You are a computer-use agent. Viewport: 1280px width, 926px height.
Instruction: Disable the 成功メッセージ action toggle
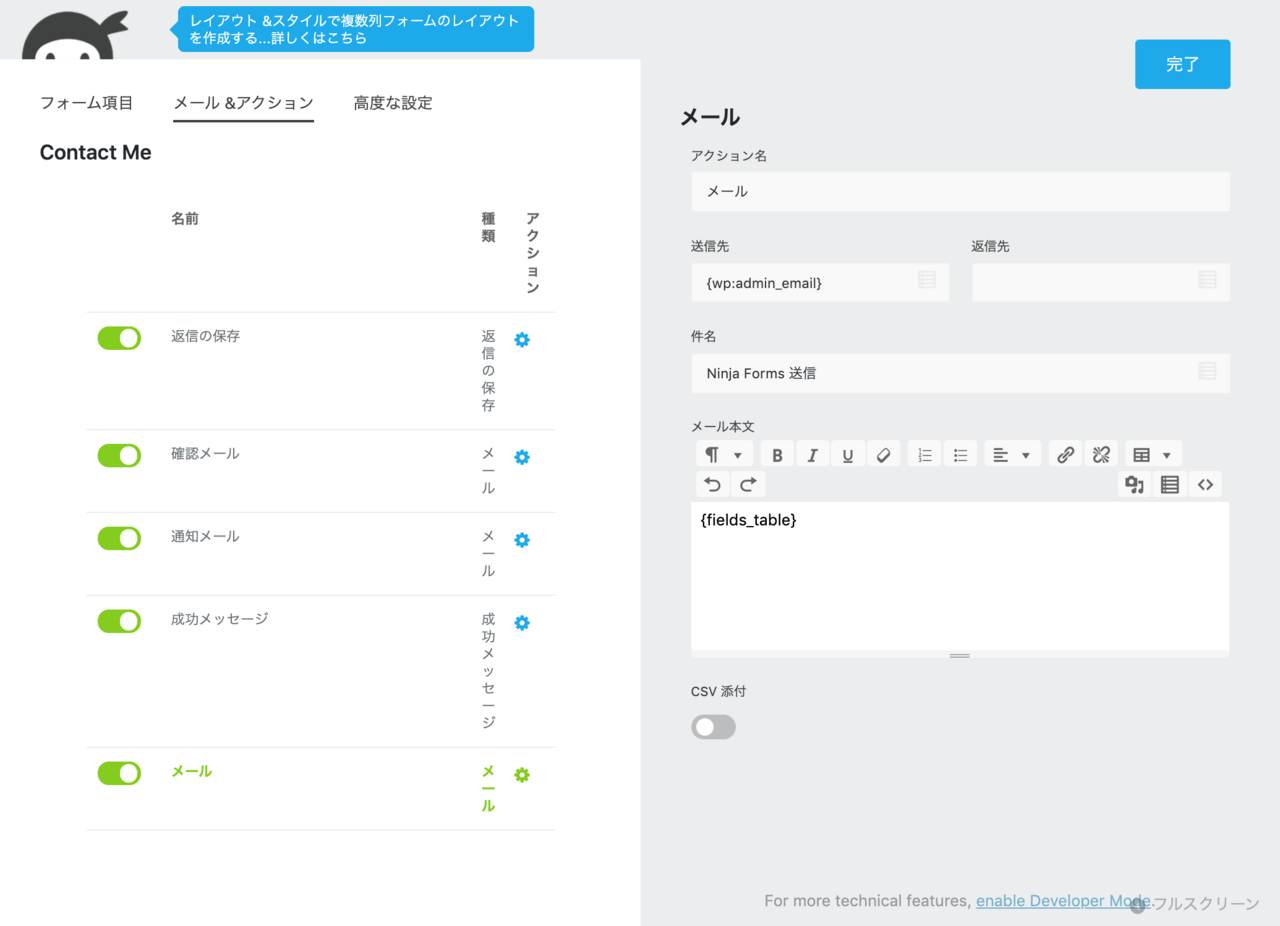[x=119, y=621]
